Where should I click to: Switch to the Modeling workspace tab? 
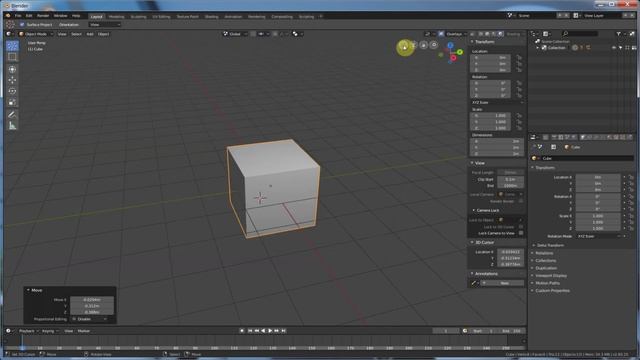pos(116,17)
